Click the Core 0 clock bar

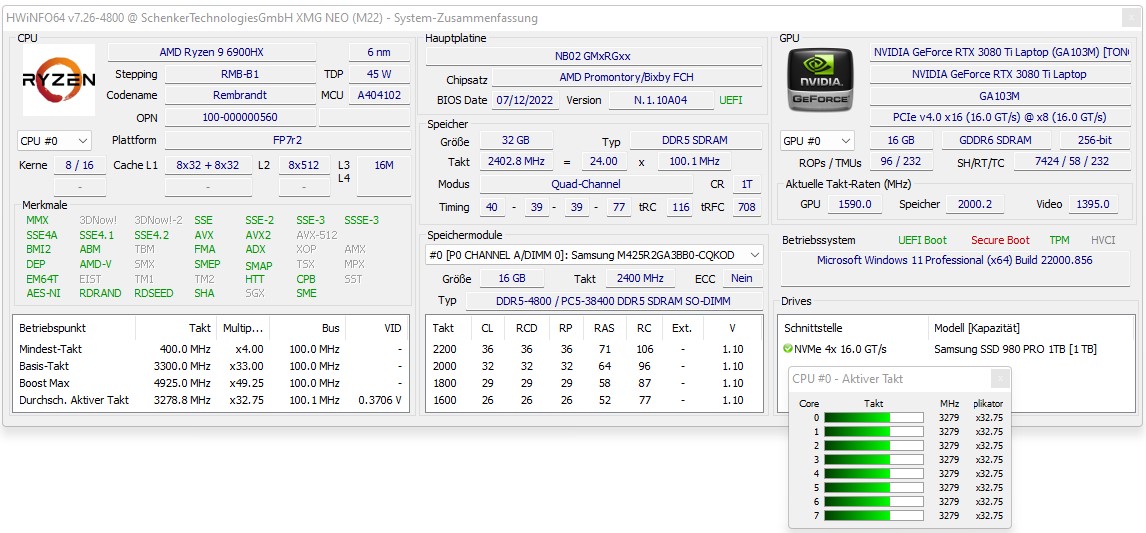tap(874, 417)
